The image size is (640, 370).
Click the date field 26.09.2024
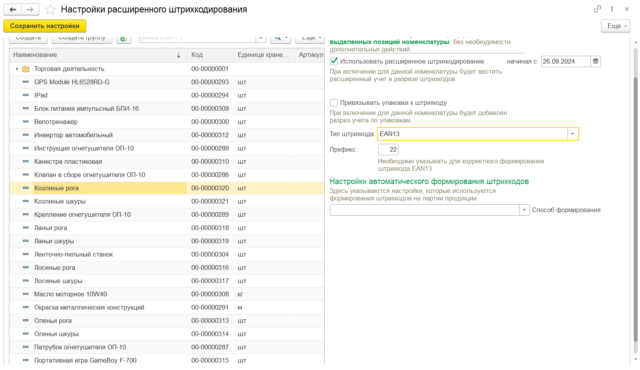click(x=566, y=61)
